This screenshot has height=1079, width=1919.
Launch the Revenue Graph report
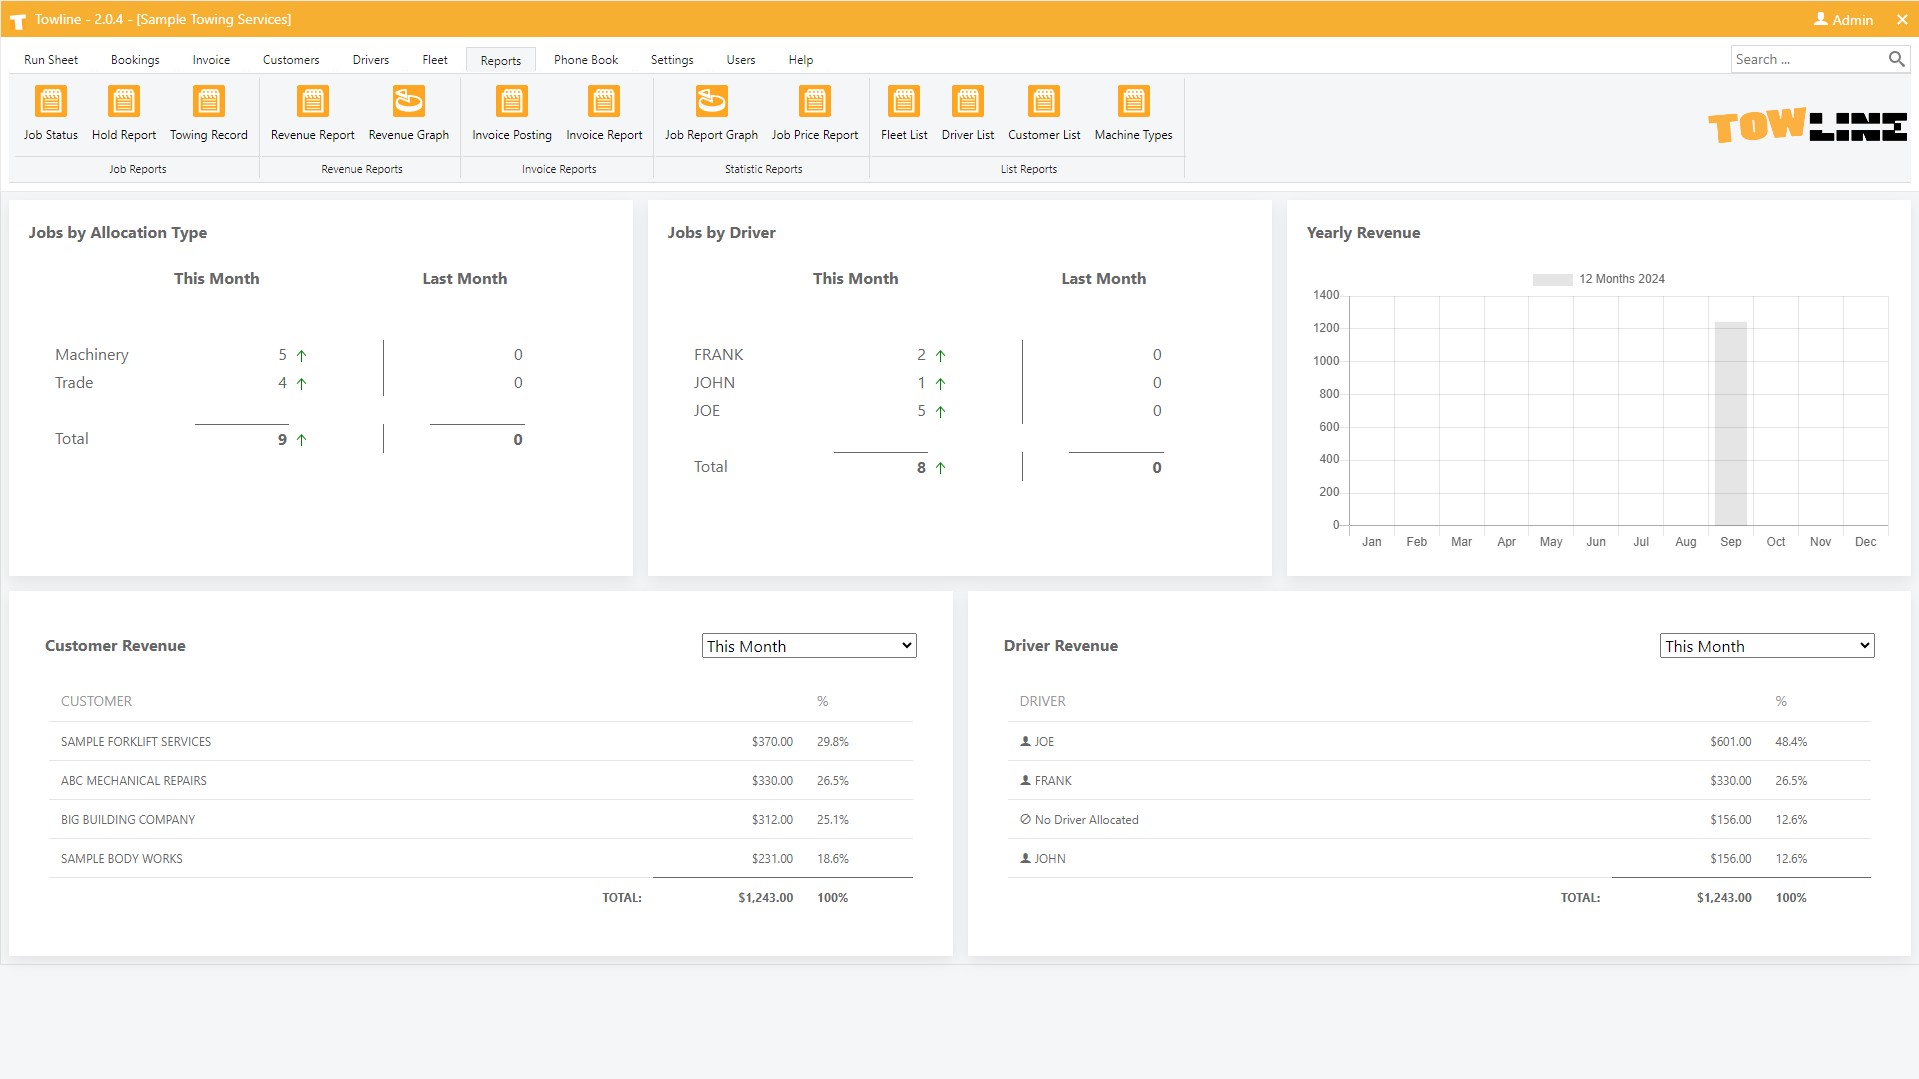coord(408,102)
